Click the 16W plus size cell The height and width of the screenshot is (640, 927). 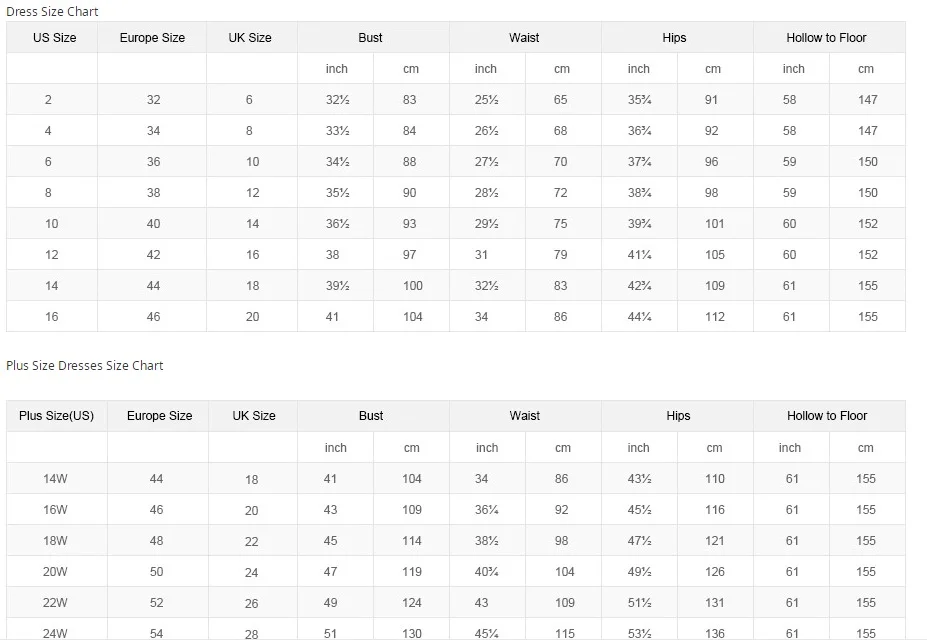click(55, 510)
